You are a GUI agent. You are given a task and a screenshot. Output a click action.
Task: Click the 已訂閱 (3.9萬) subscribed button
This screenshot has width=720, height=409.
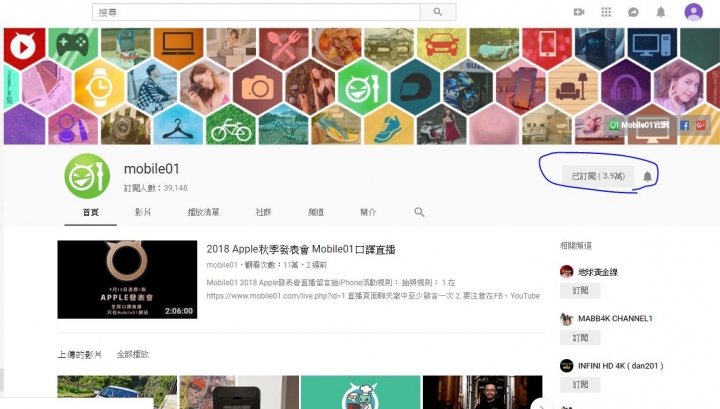point(598,176)
